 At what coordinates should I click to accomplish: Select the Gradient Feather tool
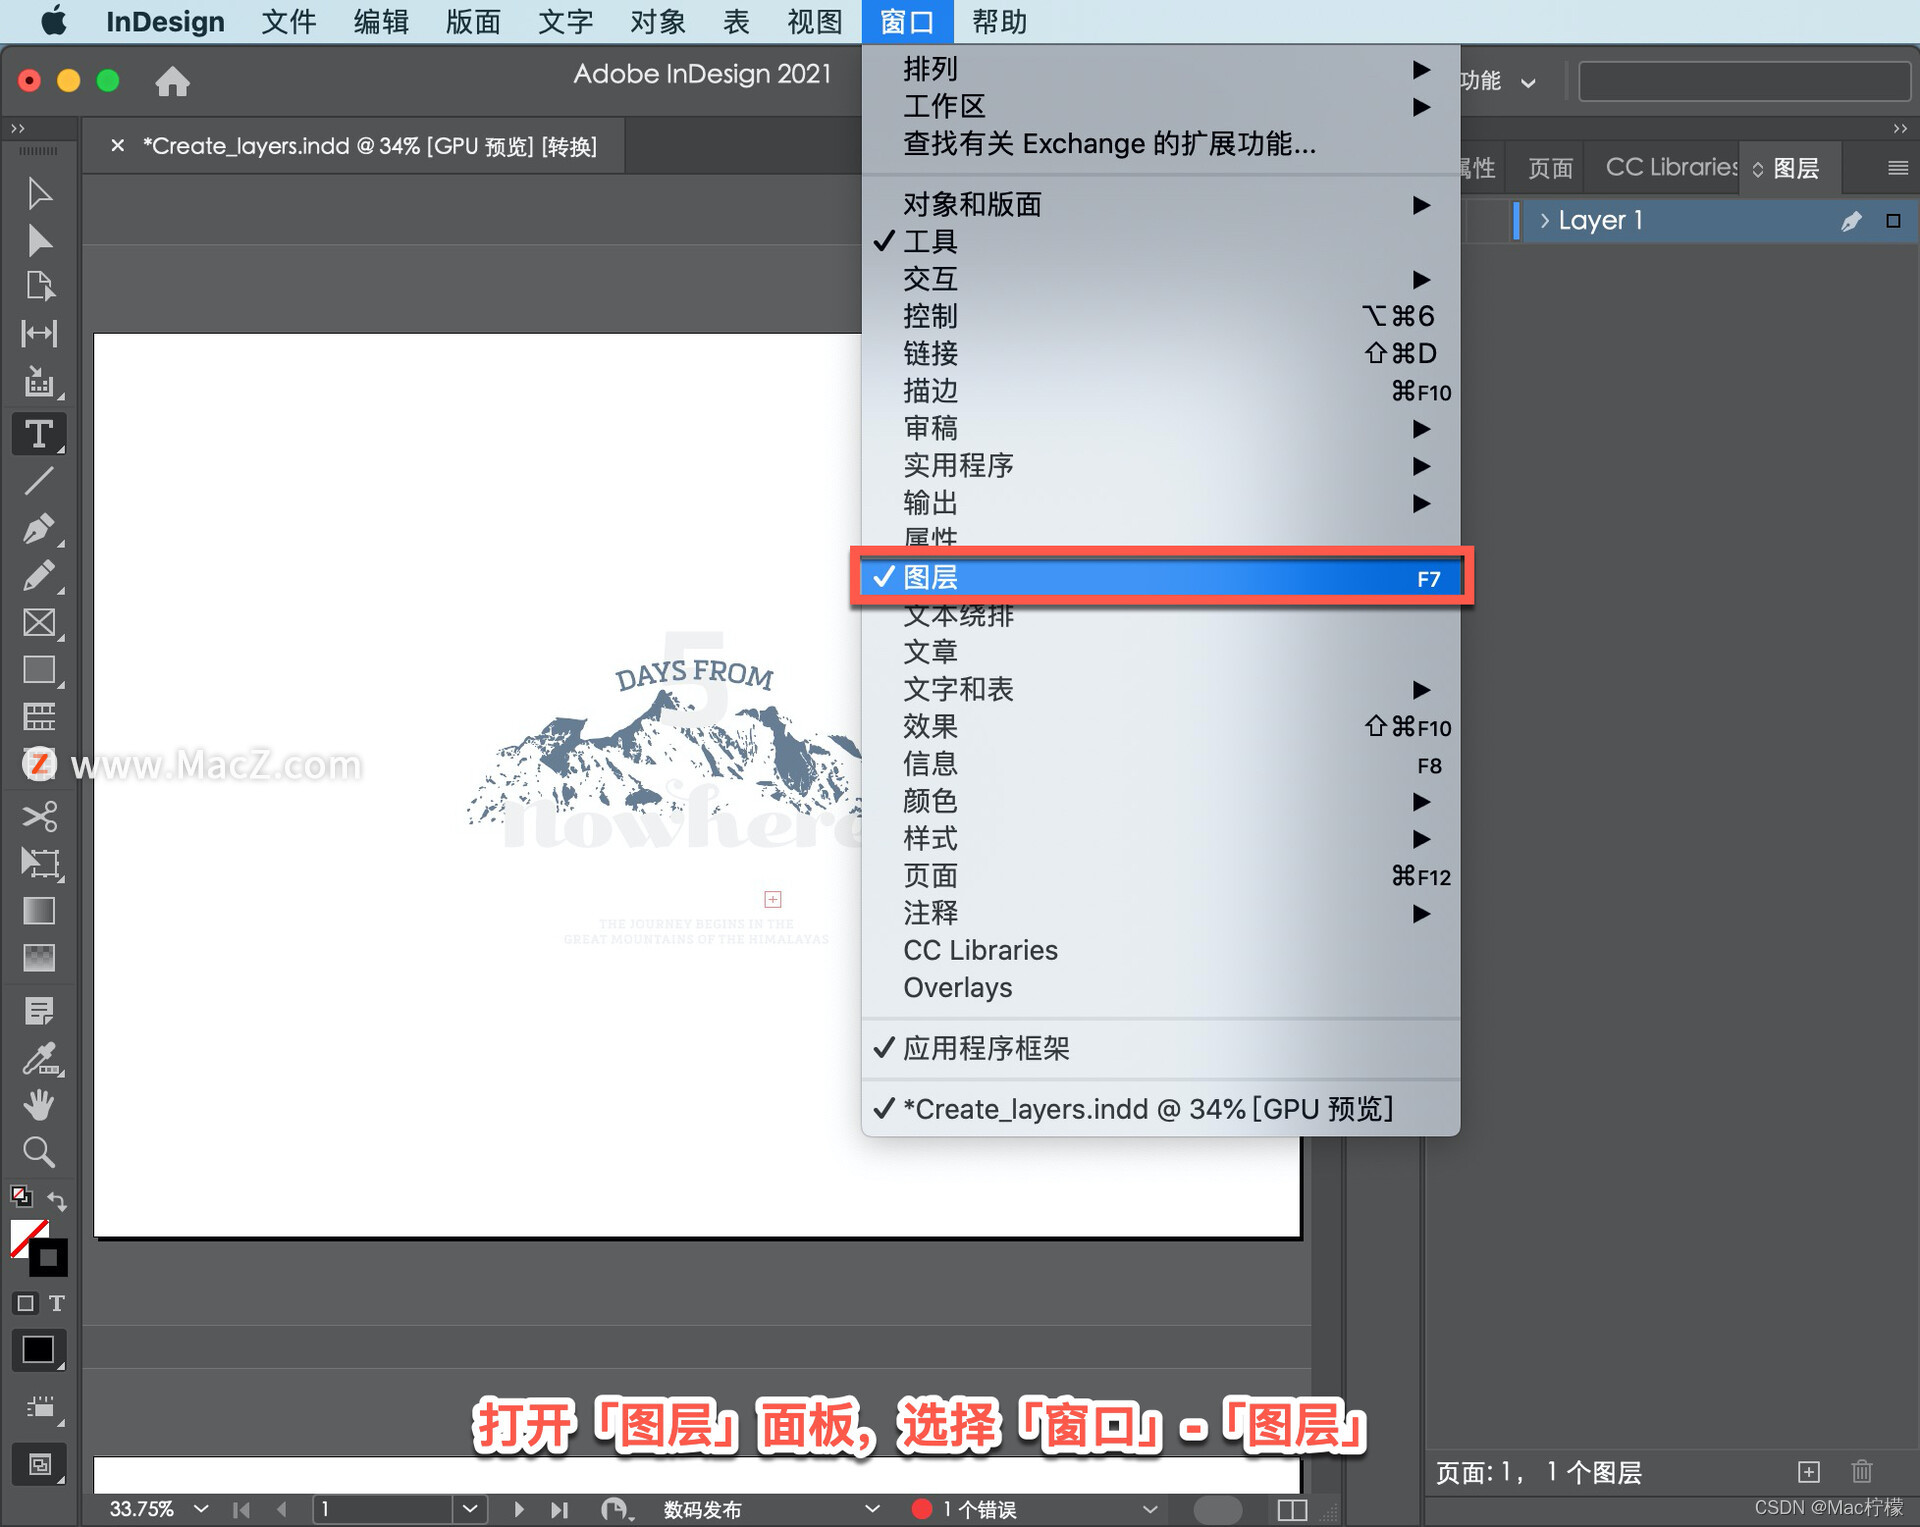point(39,958)
